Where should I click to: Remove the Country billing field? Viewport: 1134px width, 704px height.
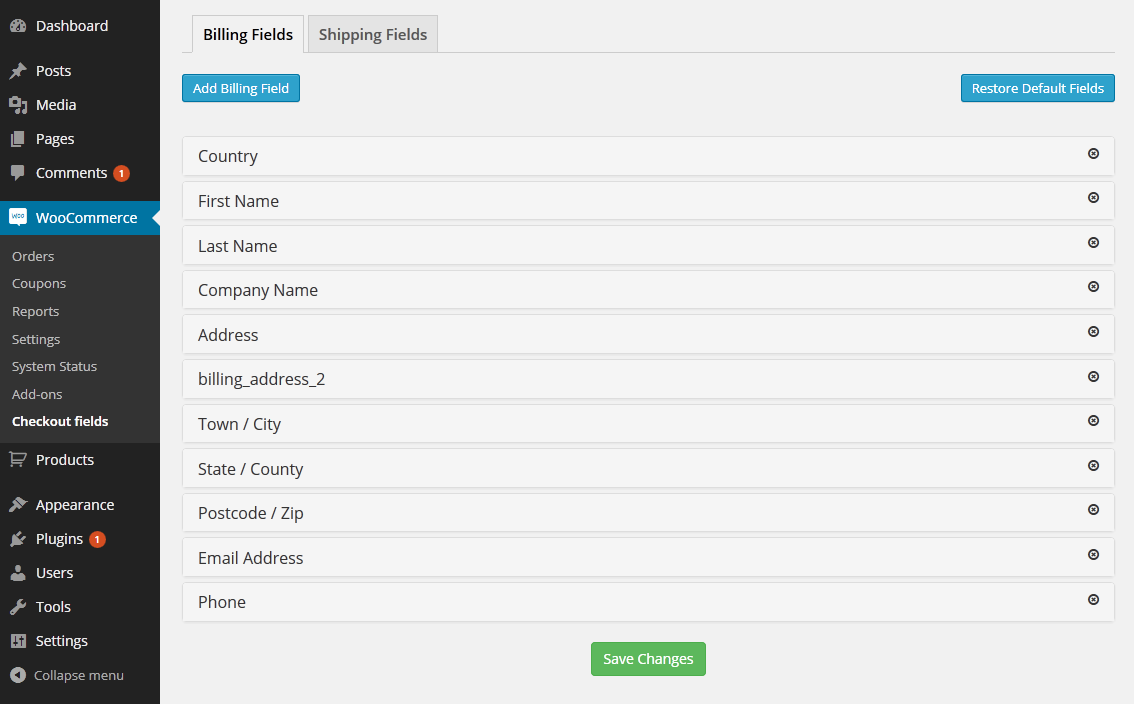pyautogui.click(x=1093, y=153)
